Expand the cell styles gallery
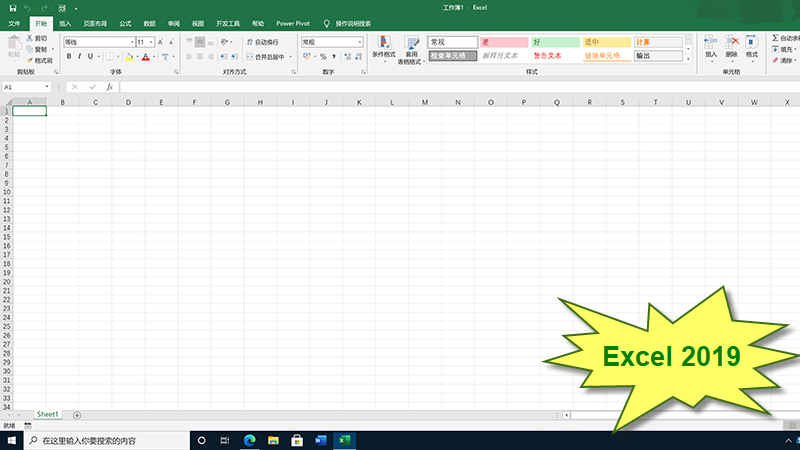 click(688, 59)
